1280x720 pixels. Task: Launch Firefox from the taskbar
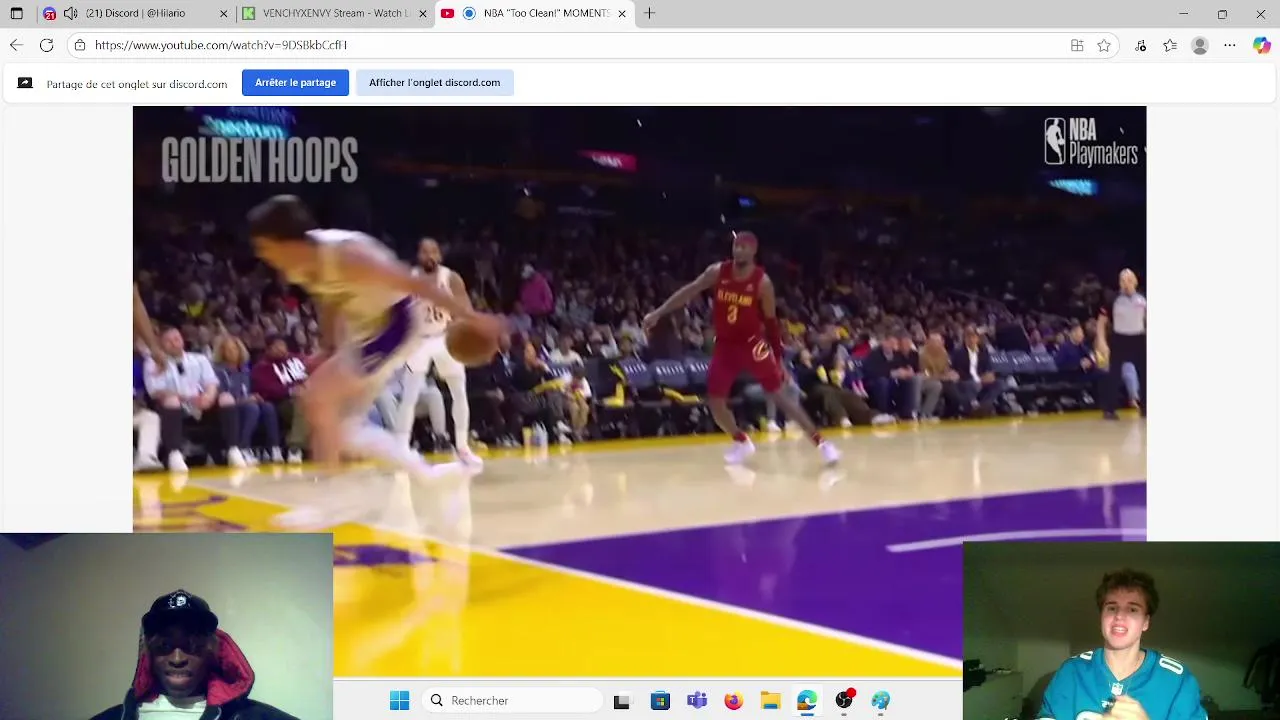tap(733, 701)
